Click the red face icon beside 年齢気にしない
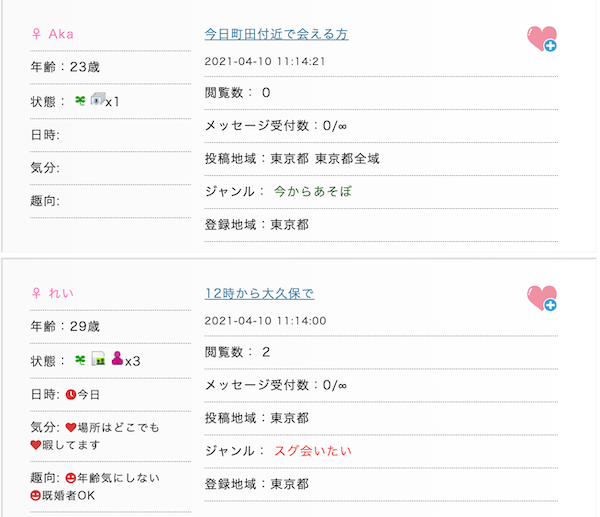This screenshot has height=517, width=600. click(70, 478)
